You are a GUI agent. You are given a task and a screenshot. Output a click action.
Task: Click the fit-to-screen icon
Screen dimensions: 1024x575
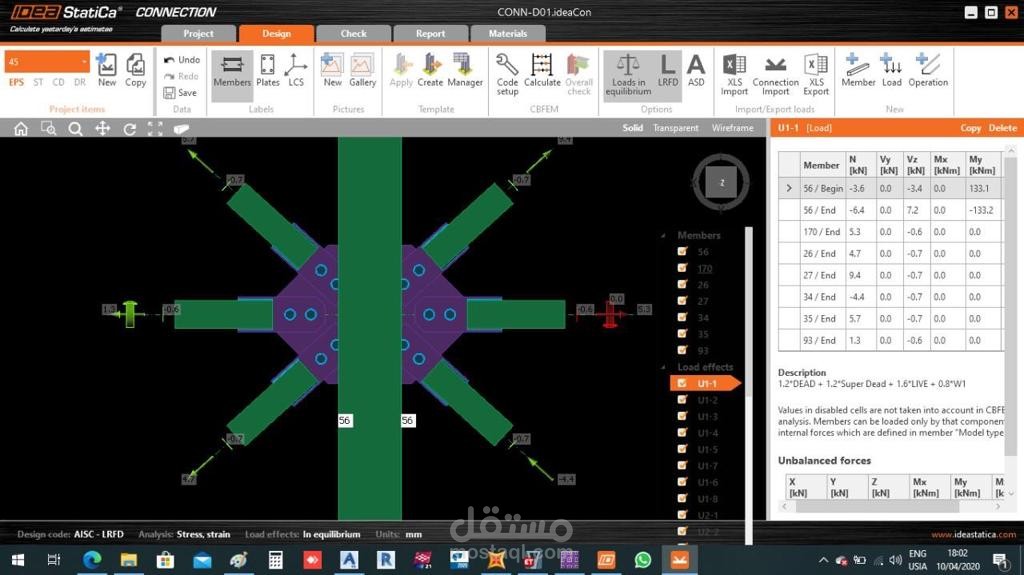click(x=155, y=129)
